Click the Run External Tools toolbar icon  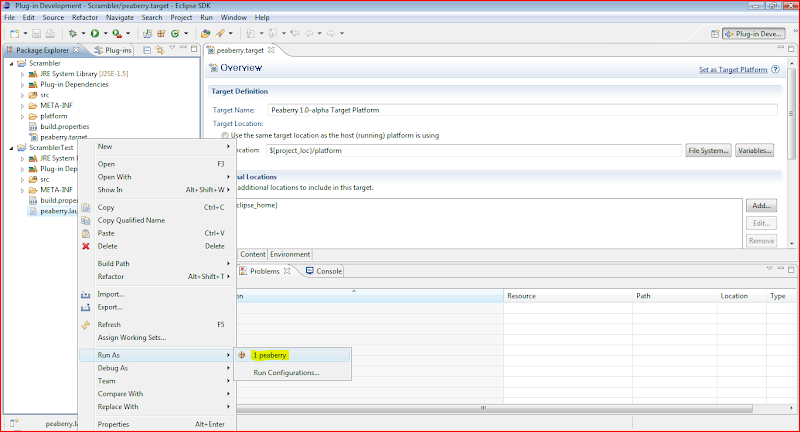tap(117, 34)
